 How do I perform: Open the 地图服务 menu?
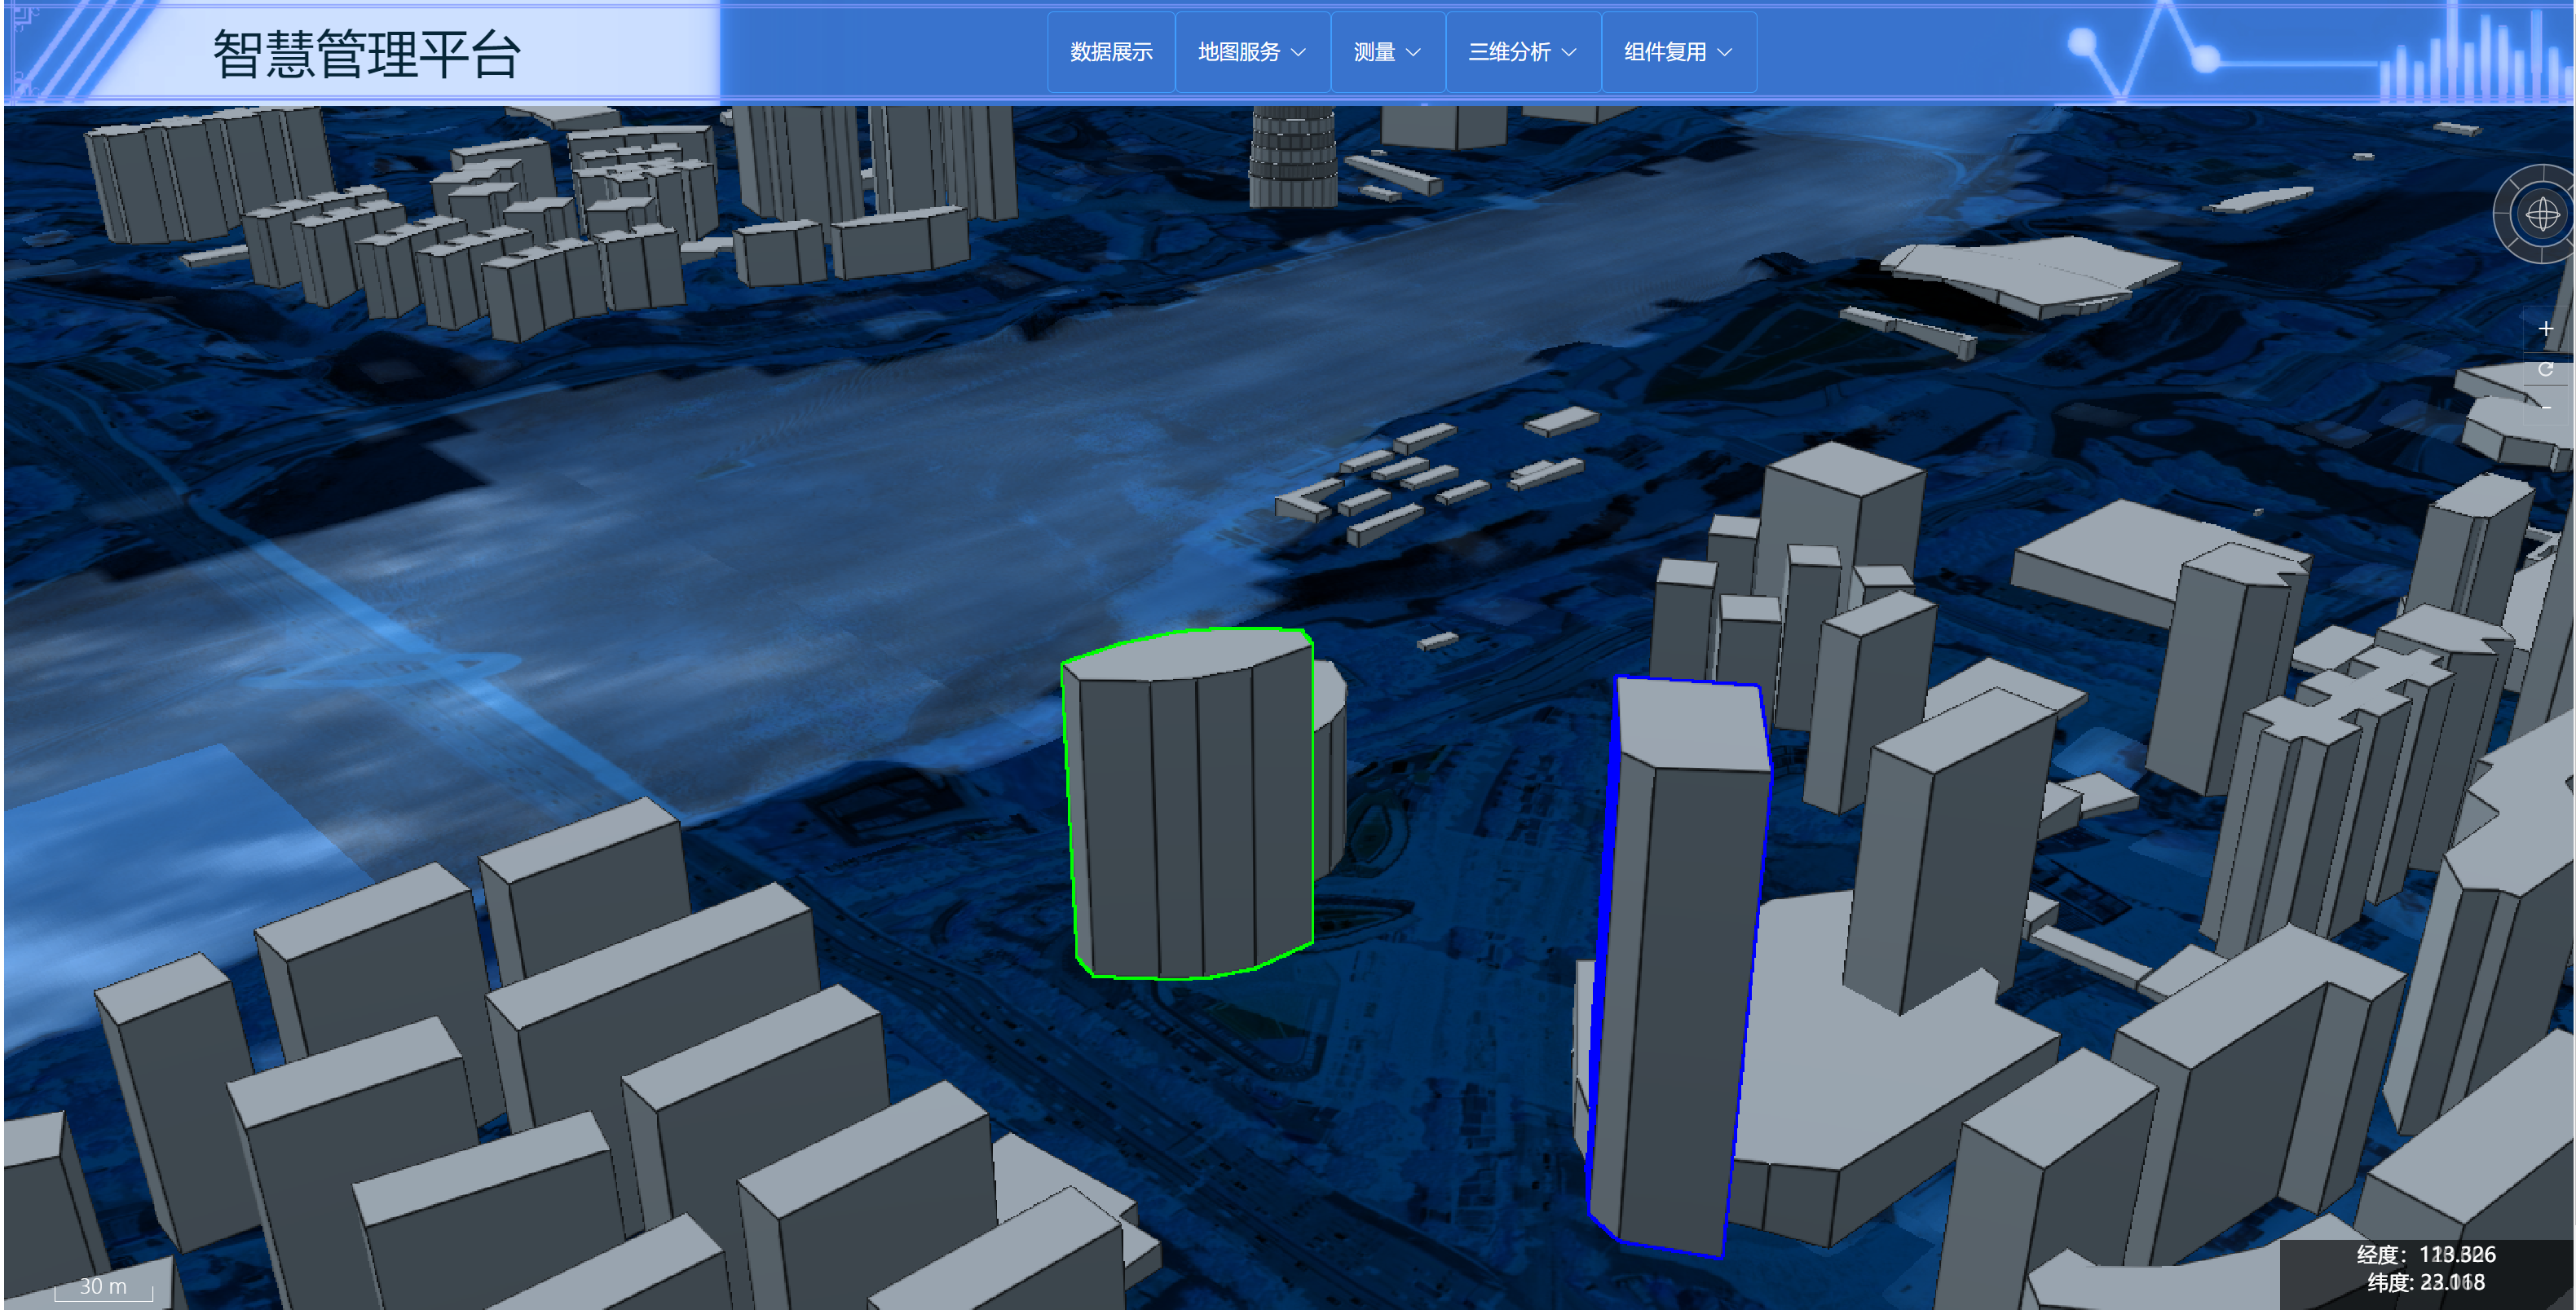(x=1239, y=52)
